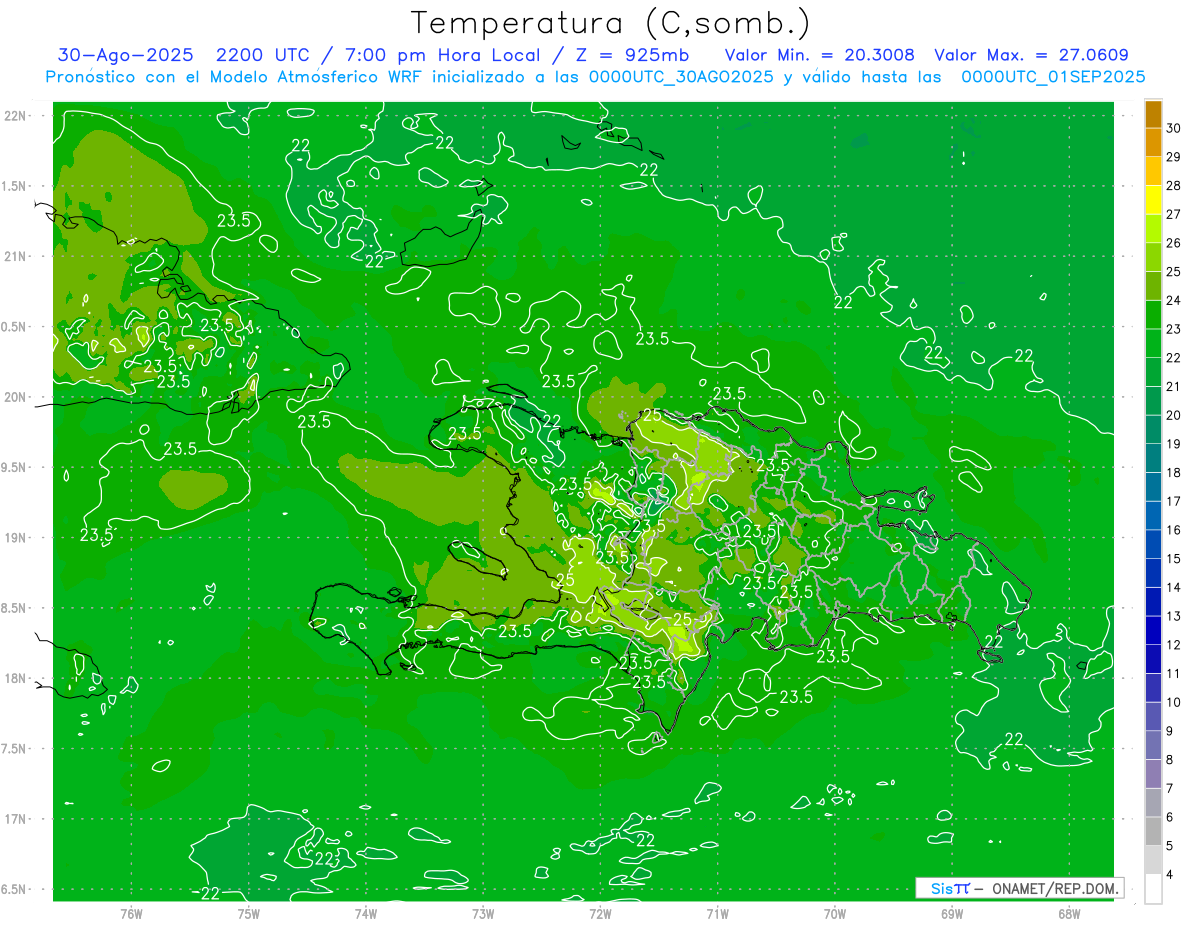Select the yellow color band between 27 and 28
This screenshot has width=1200, height=927.
[1153, 200]
